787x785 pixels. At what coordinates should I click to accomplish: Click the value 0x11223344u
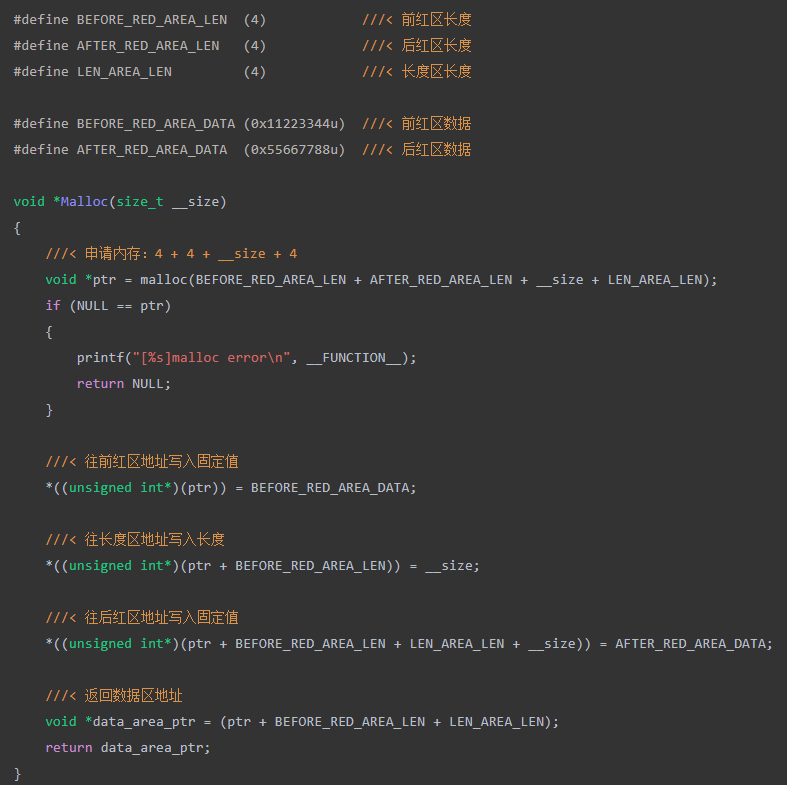[295, 124]
